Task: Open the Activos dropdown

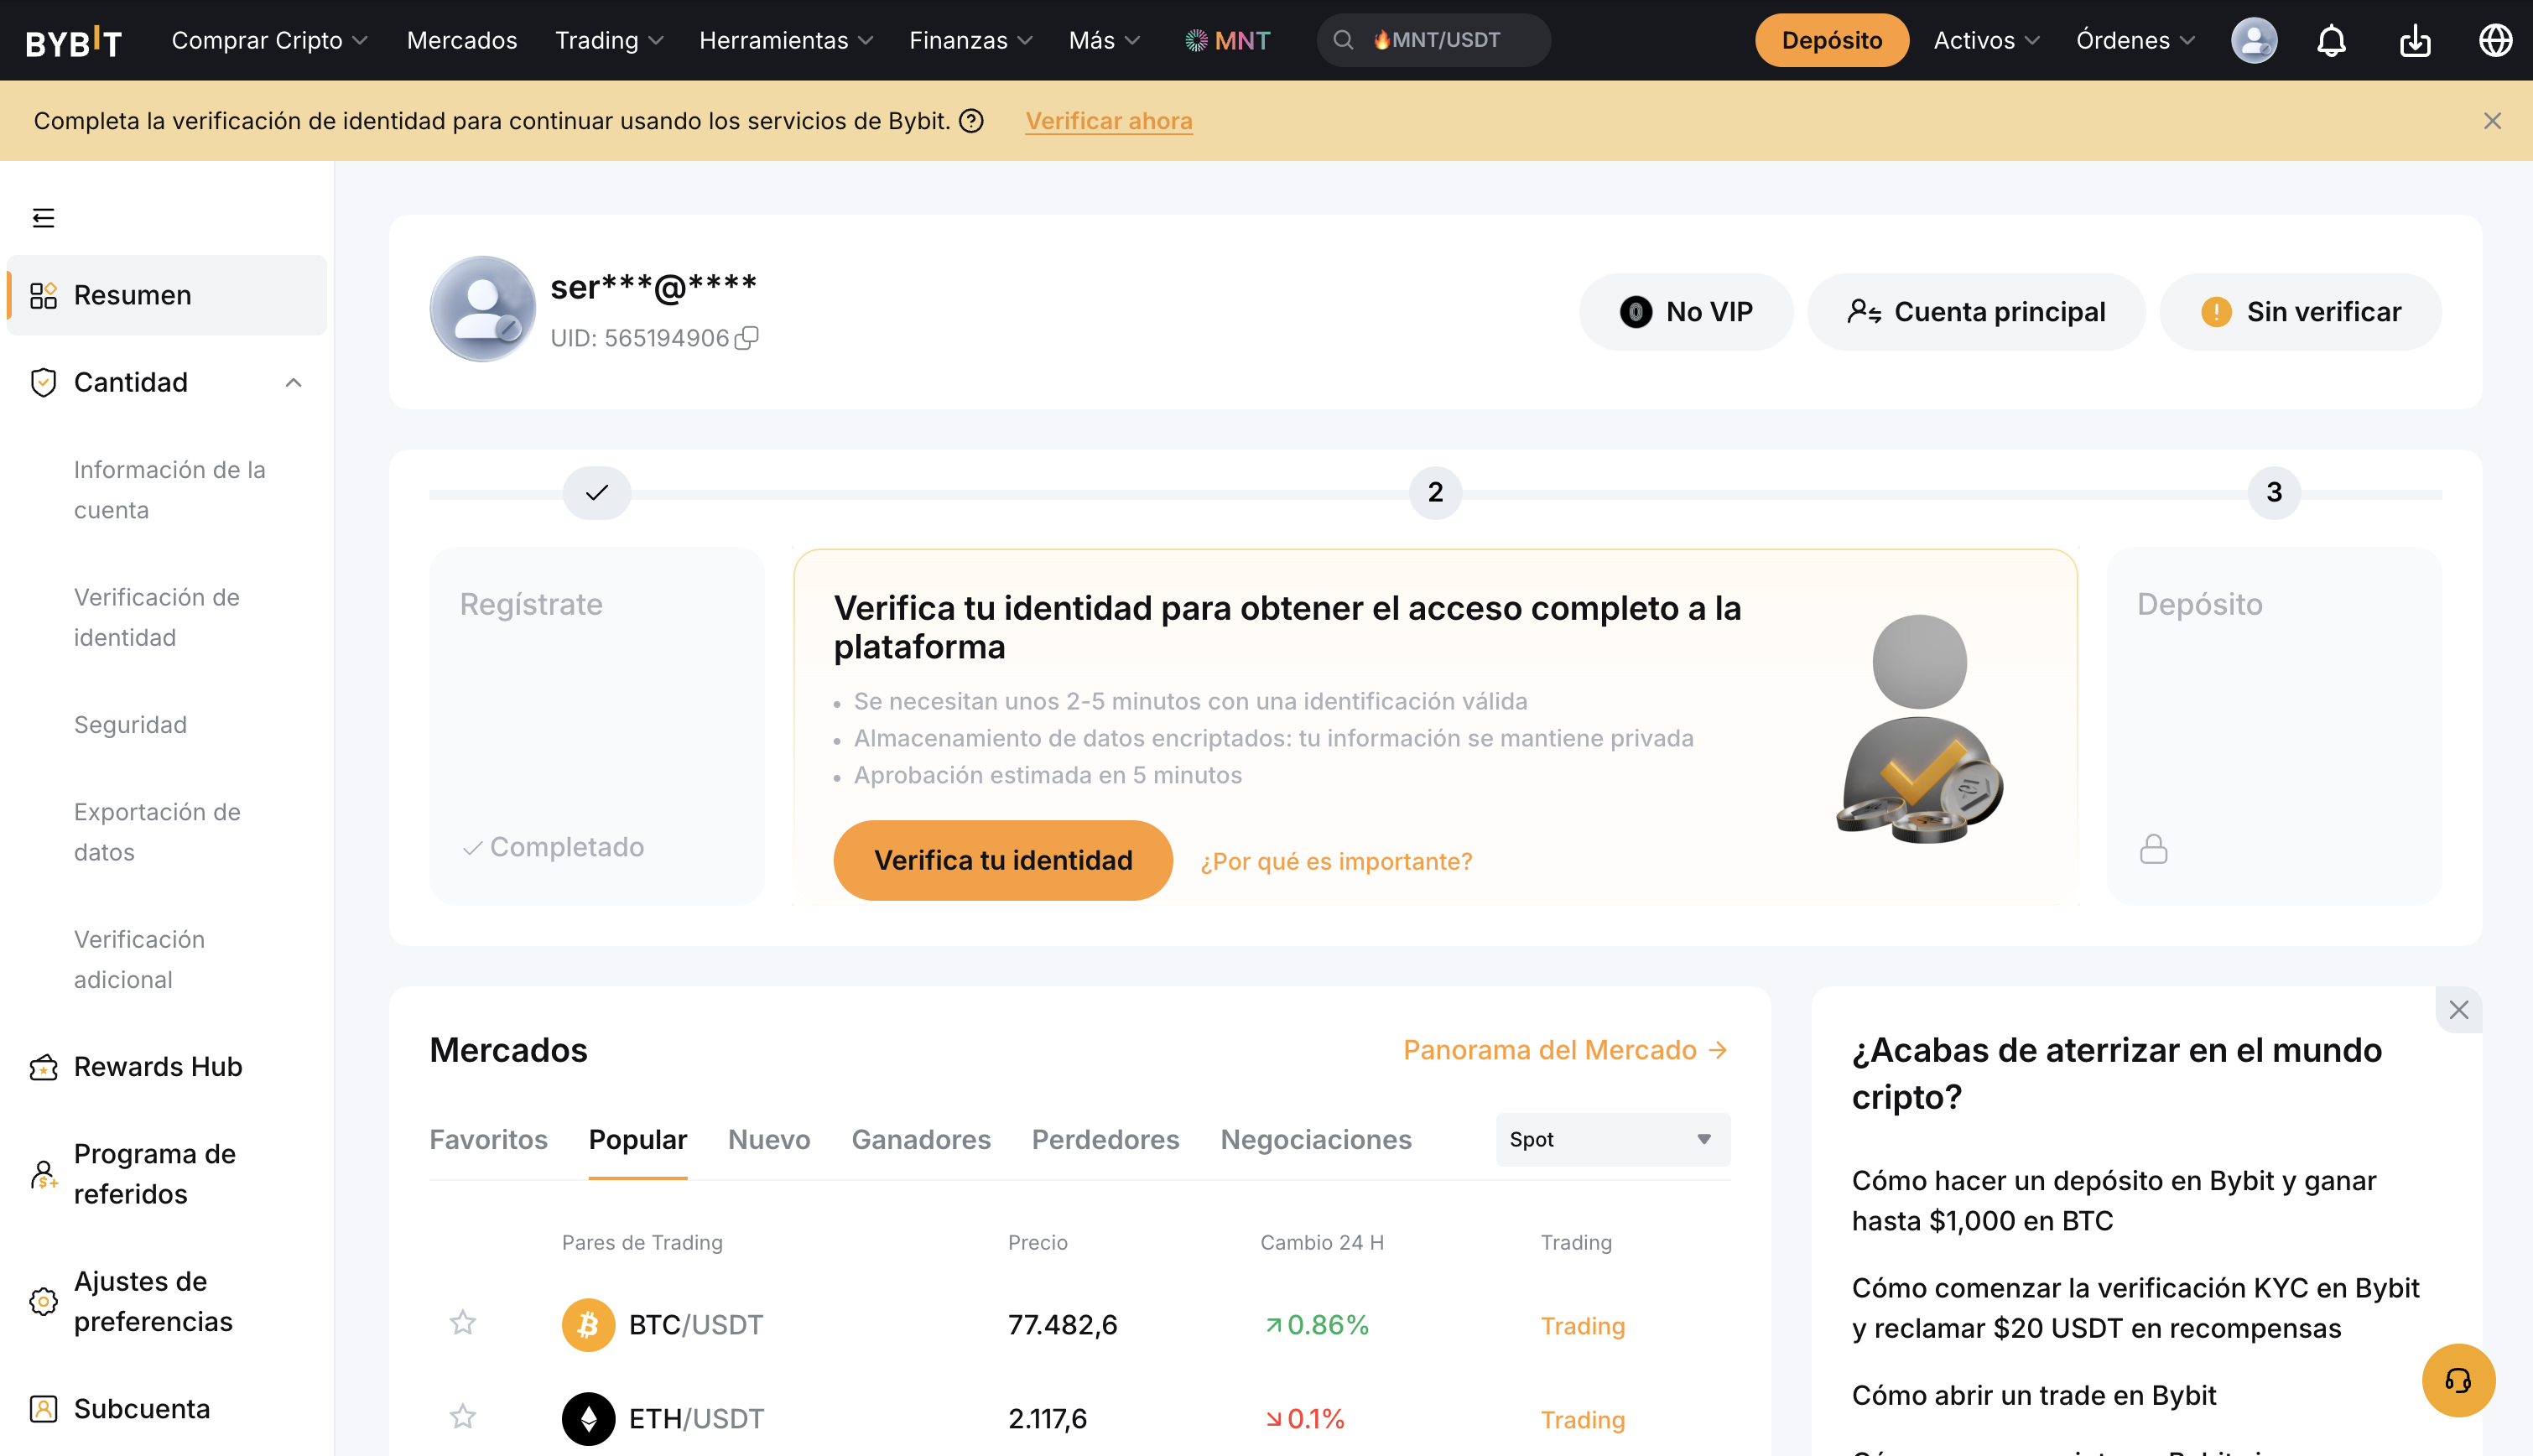Action: point(1986,40)
